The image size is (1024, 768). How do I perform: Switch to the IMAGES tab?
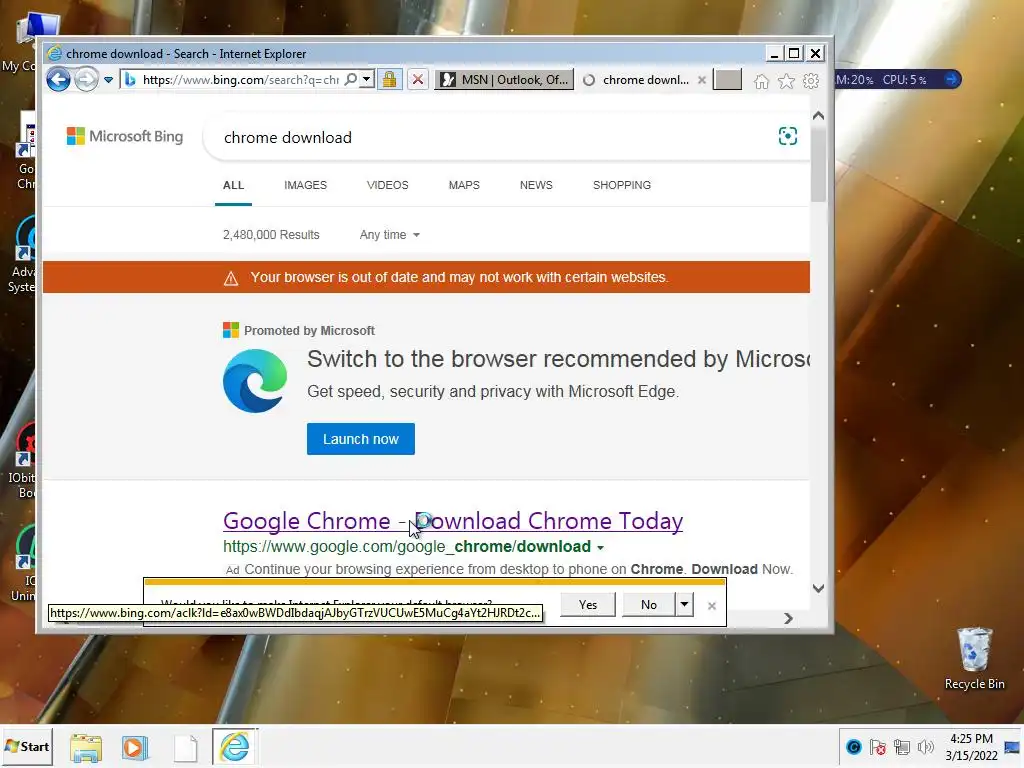tap(305, 185)
